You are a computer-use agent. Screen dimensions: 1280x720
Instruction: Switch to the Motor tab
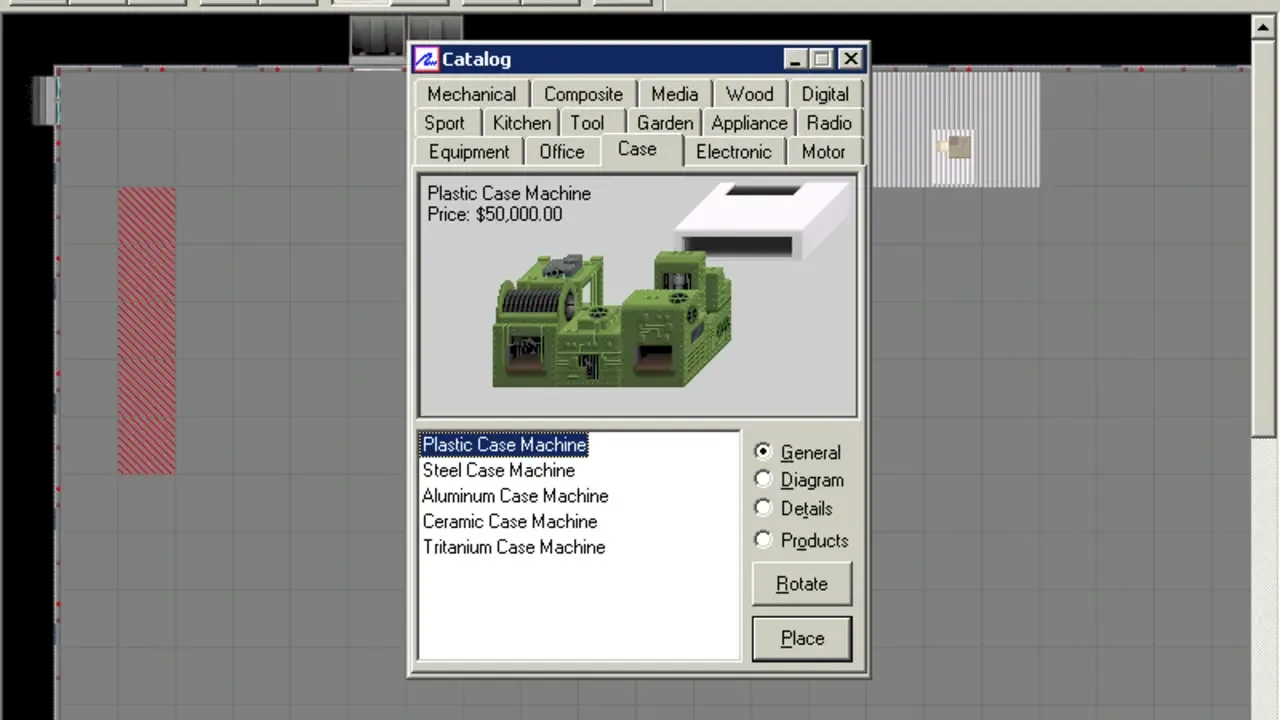tap(824, 152)
